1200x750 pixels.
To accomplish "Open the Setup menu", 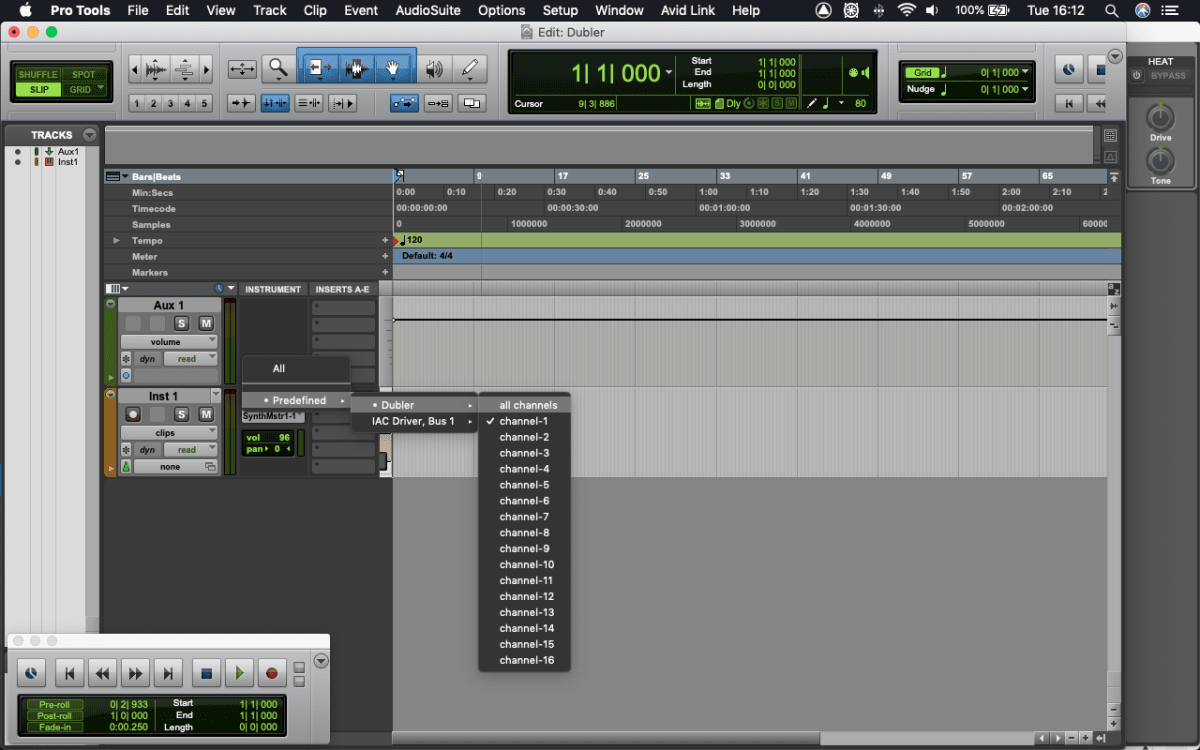I will [x=560, y=11].
